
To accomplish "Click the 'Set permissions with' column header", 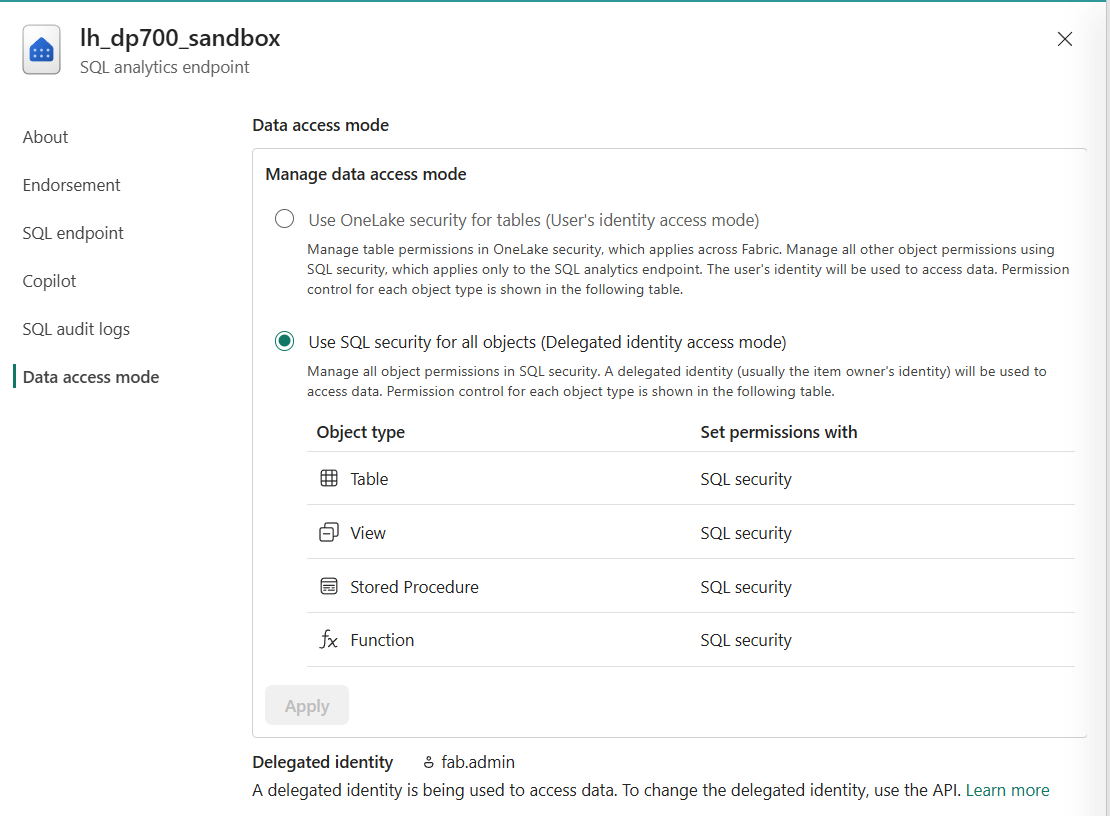I will pyautogui.click(x=779, y=432).
